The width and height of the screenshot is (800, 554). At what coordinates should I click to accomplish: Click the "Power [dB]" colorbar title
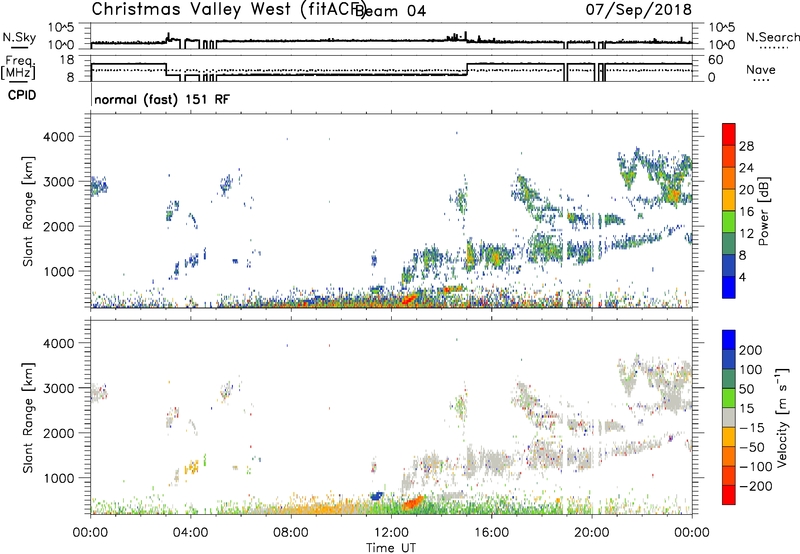[x=763, y=211]
